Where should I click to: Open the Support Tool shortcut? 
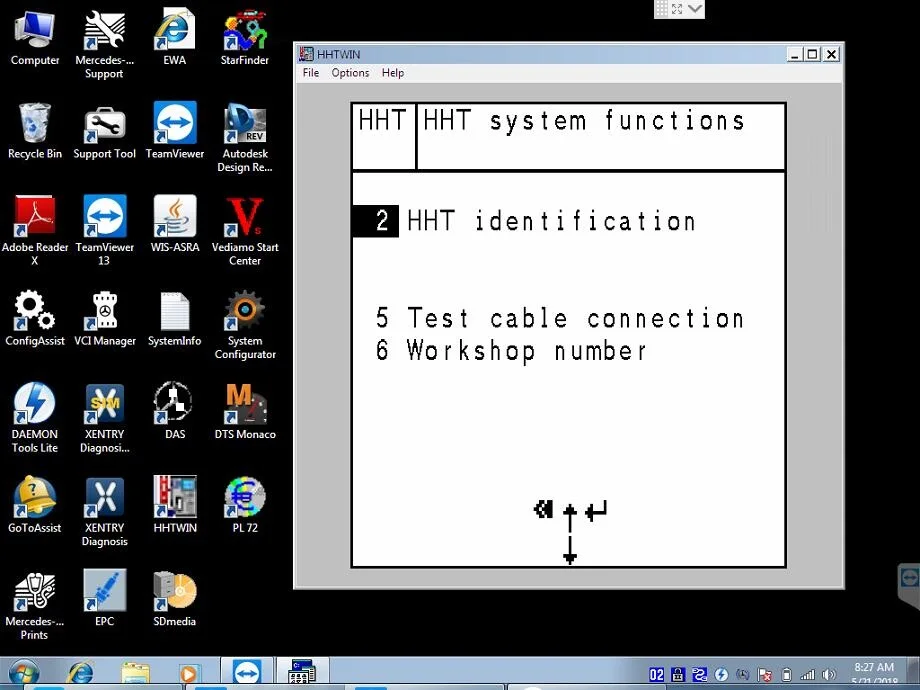pyautogui.click(x=104, y=131)
